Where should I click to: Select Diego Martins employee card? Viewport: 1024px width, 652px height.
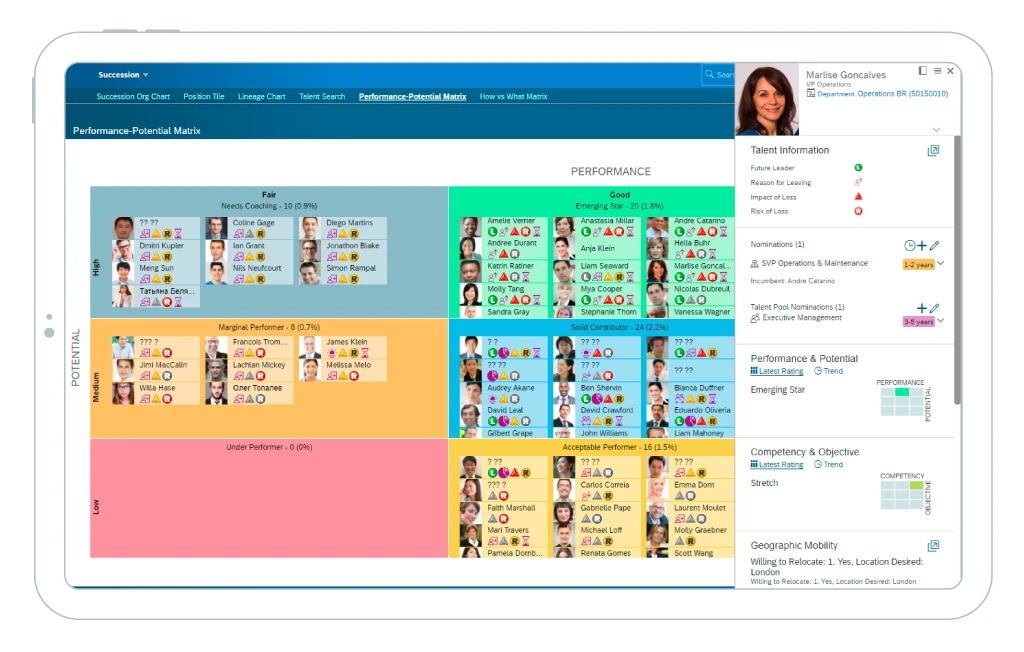pyautogui.click(x=343, y=228)
